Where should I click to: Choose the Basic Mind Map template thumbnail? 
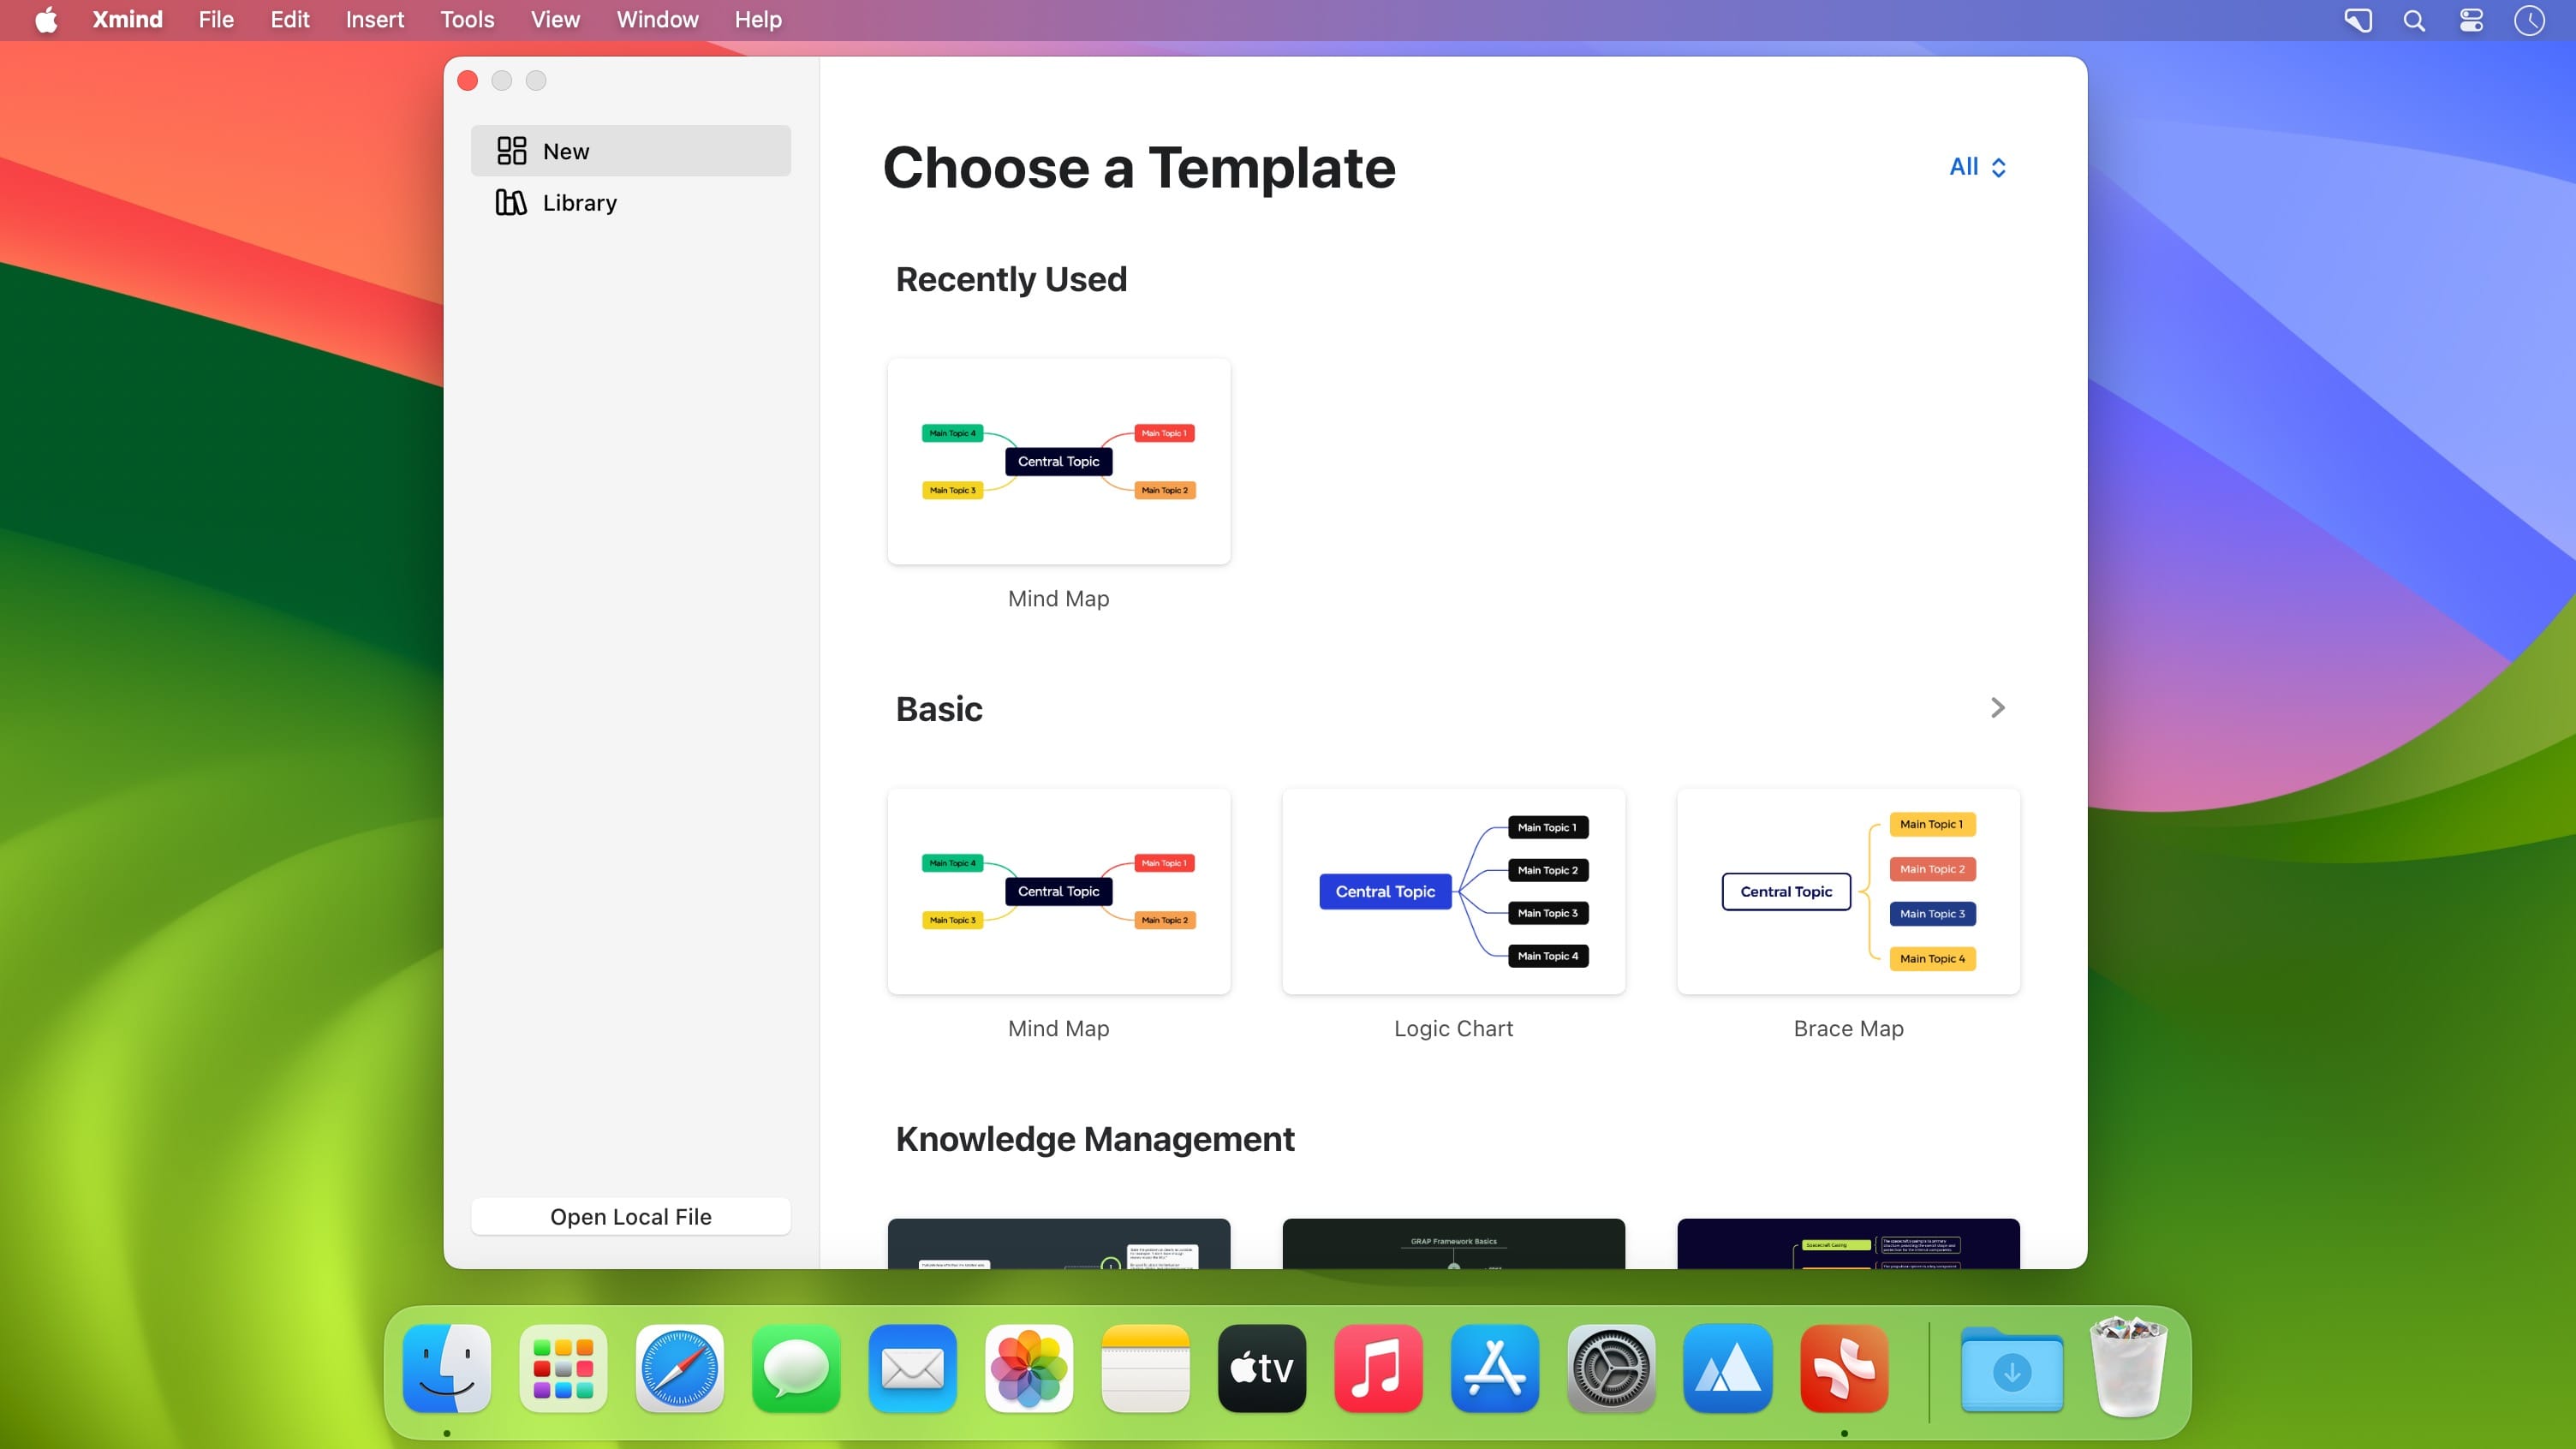pyautogui.click(x=1059, y=891)
